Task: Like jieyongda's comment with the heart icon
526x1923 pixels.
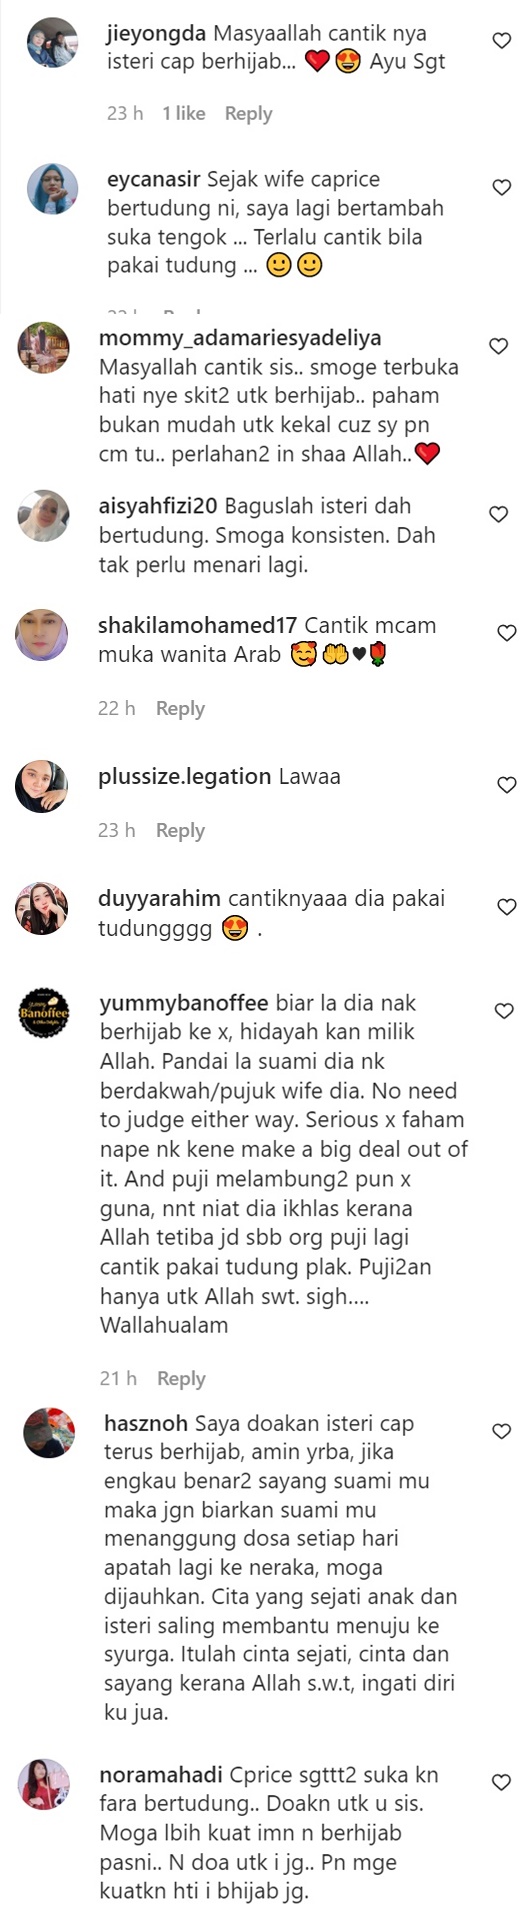Action: pyautogui.click(x=502, y=41)
